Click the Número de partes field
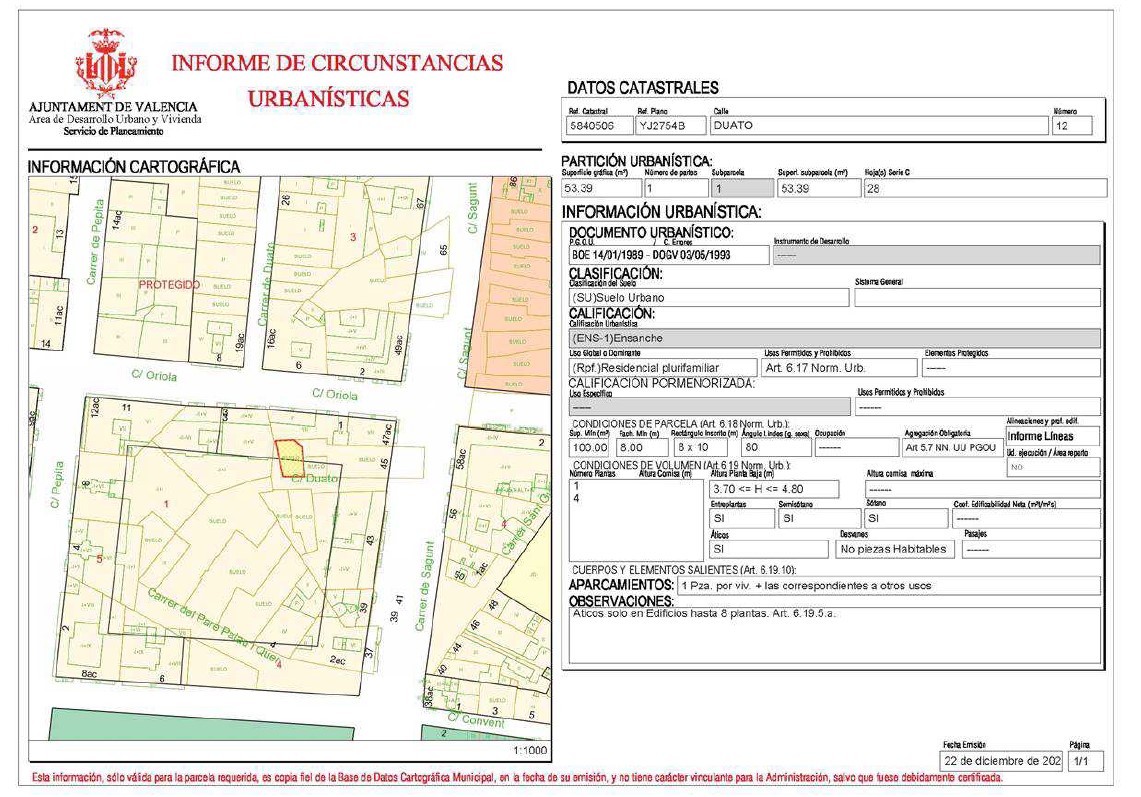Viewport: 1141px width, 797px height. 676,189
